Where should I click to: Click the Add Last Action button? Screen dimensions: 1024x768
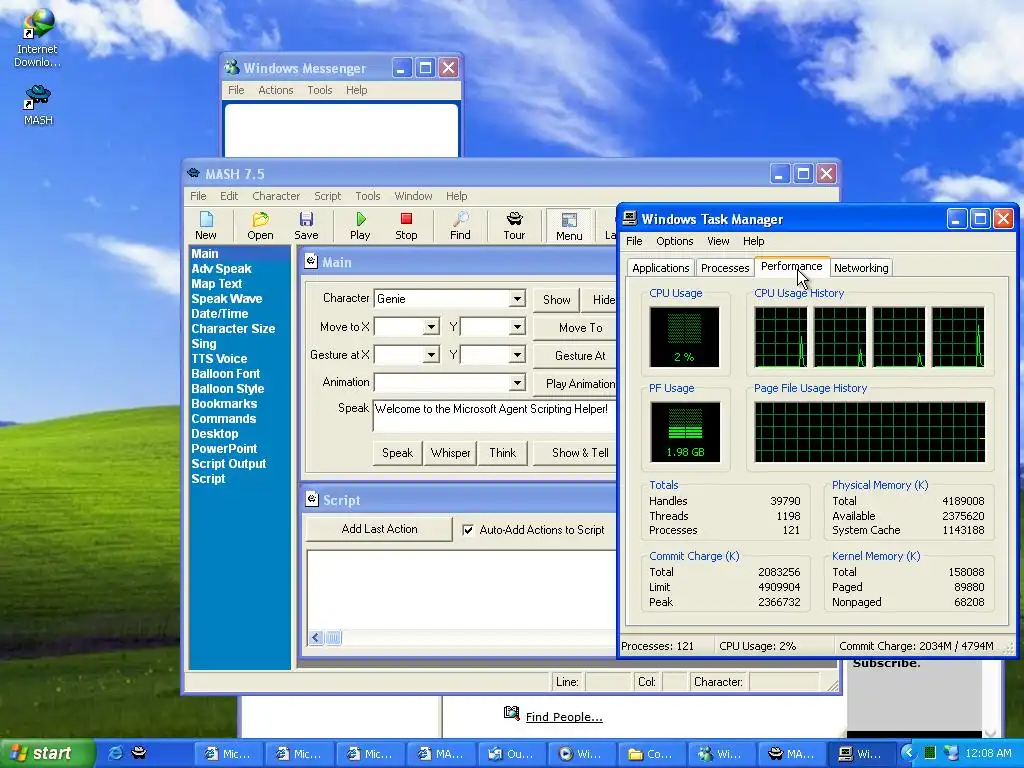click(379, 529)
